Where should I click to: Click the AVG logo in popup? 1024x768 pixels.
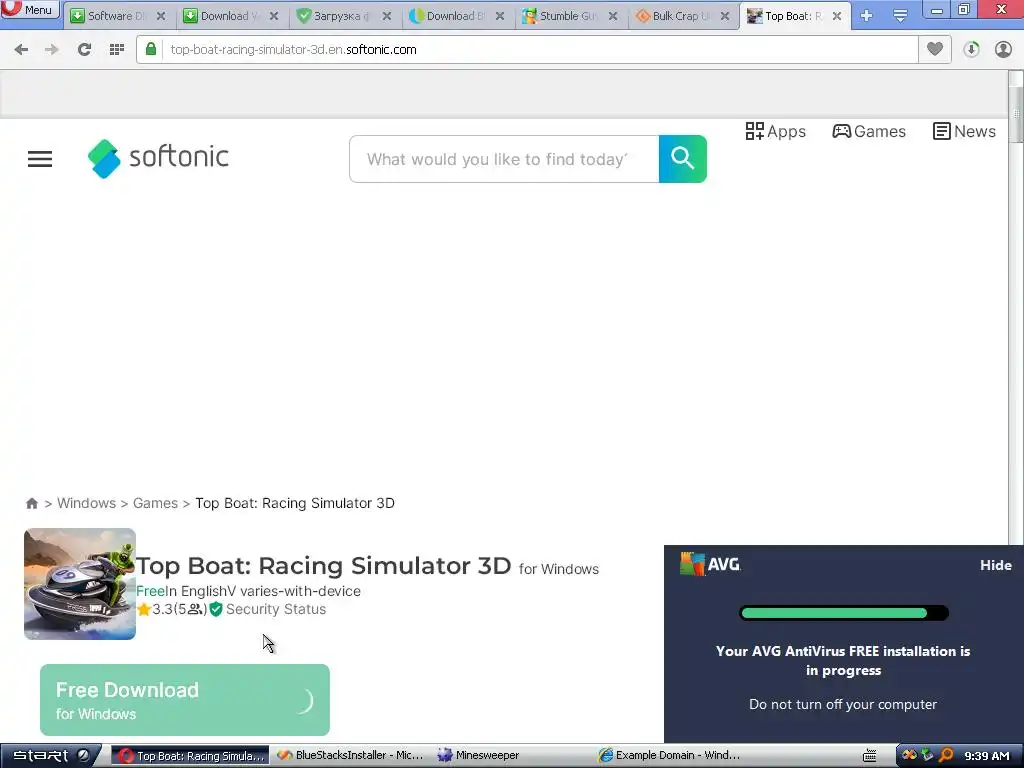tap(710, 564)
